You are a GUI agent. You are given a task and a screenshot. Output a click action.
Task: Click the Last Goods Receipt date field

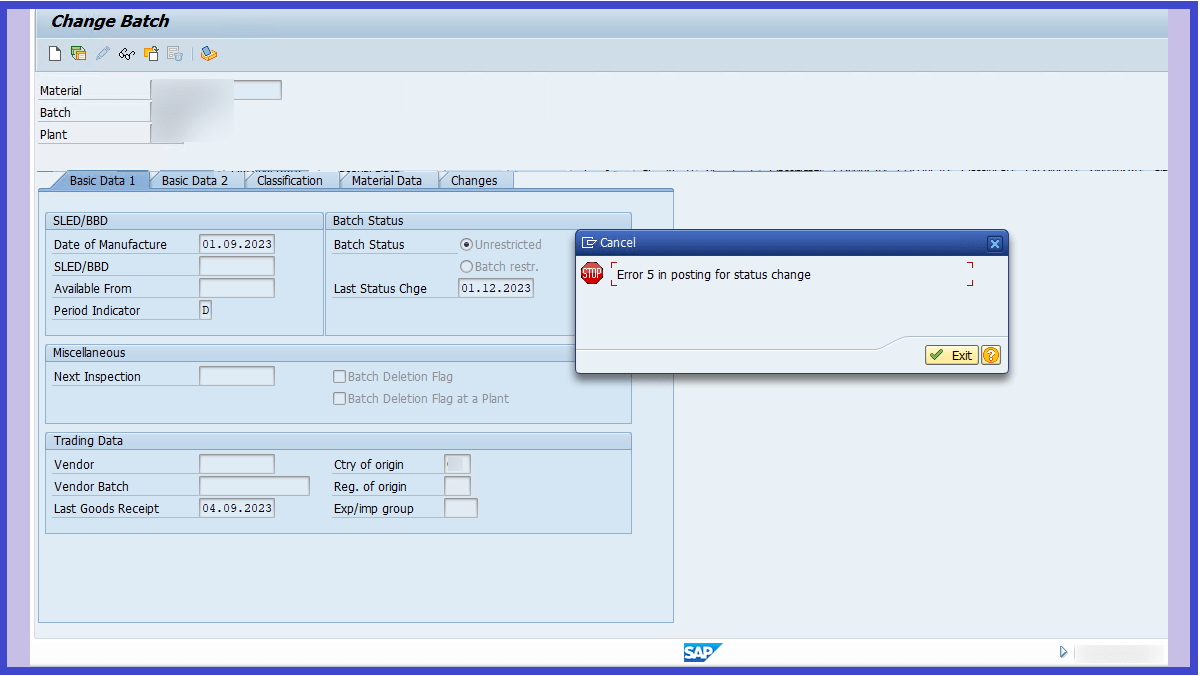[x=237, y=508]
